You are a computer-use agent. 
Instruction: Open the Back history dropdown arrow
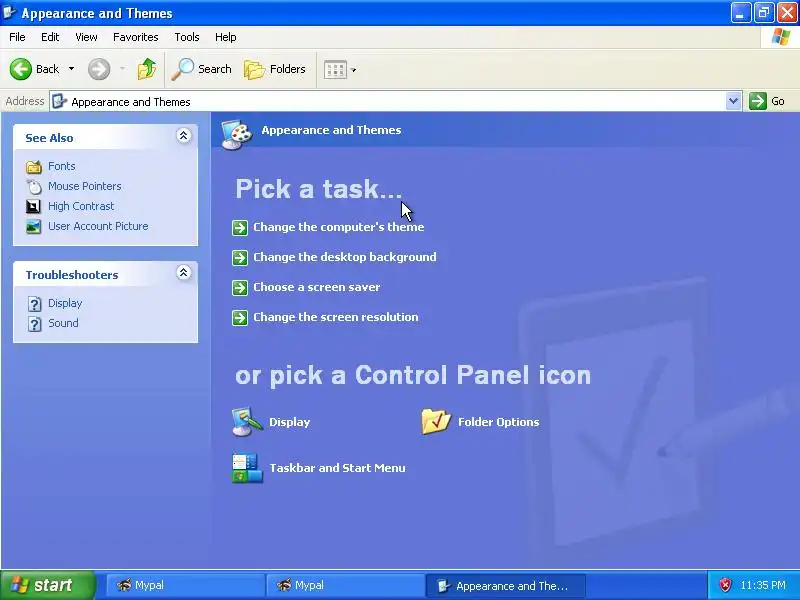coord(71,69)
